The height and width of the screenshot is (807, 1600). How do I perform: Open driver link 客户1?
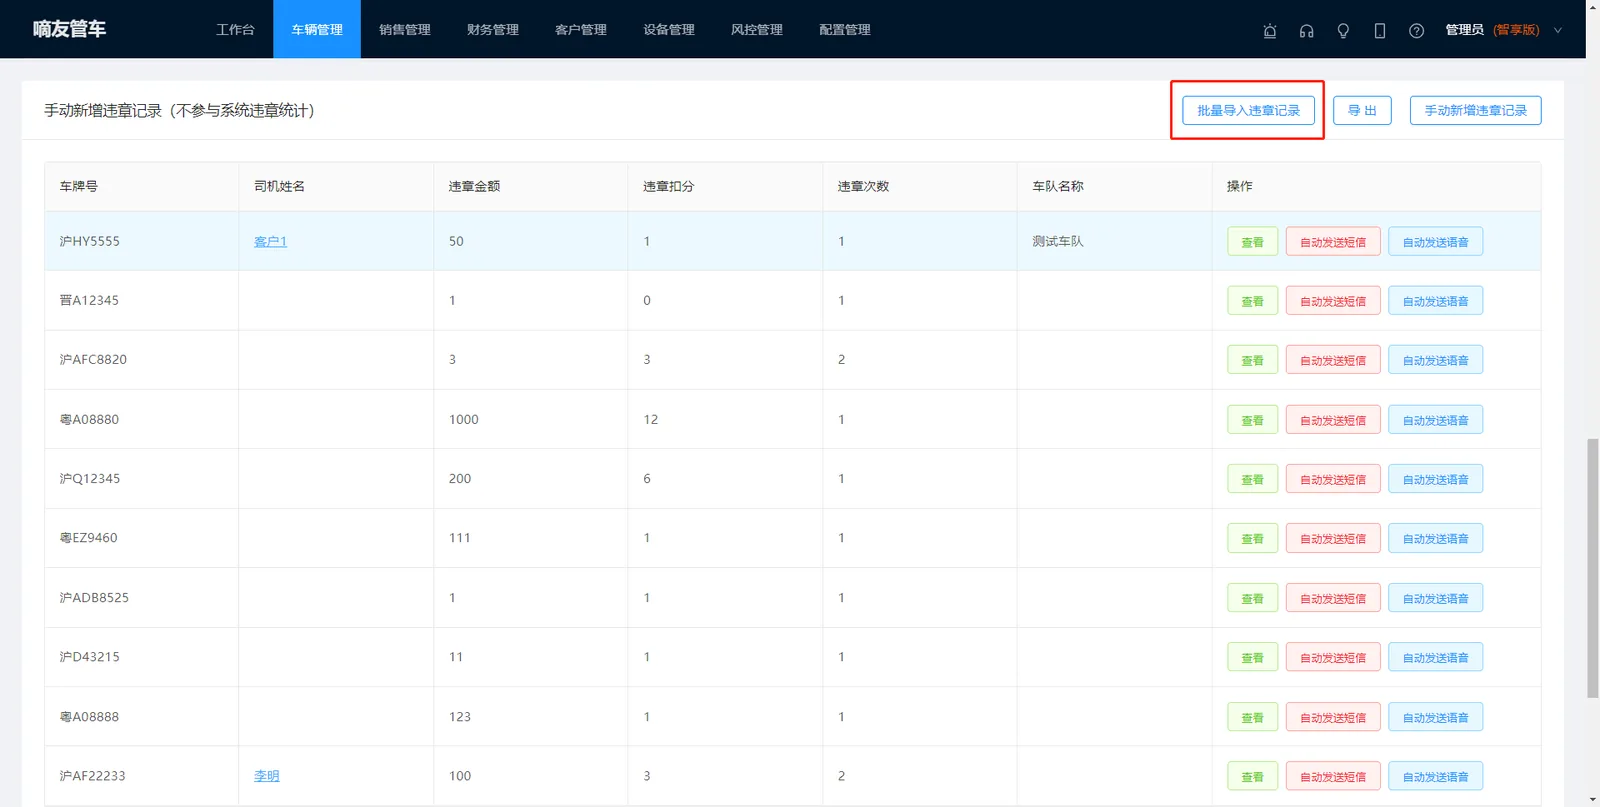point(270,241)
